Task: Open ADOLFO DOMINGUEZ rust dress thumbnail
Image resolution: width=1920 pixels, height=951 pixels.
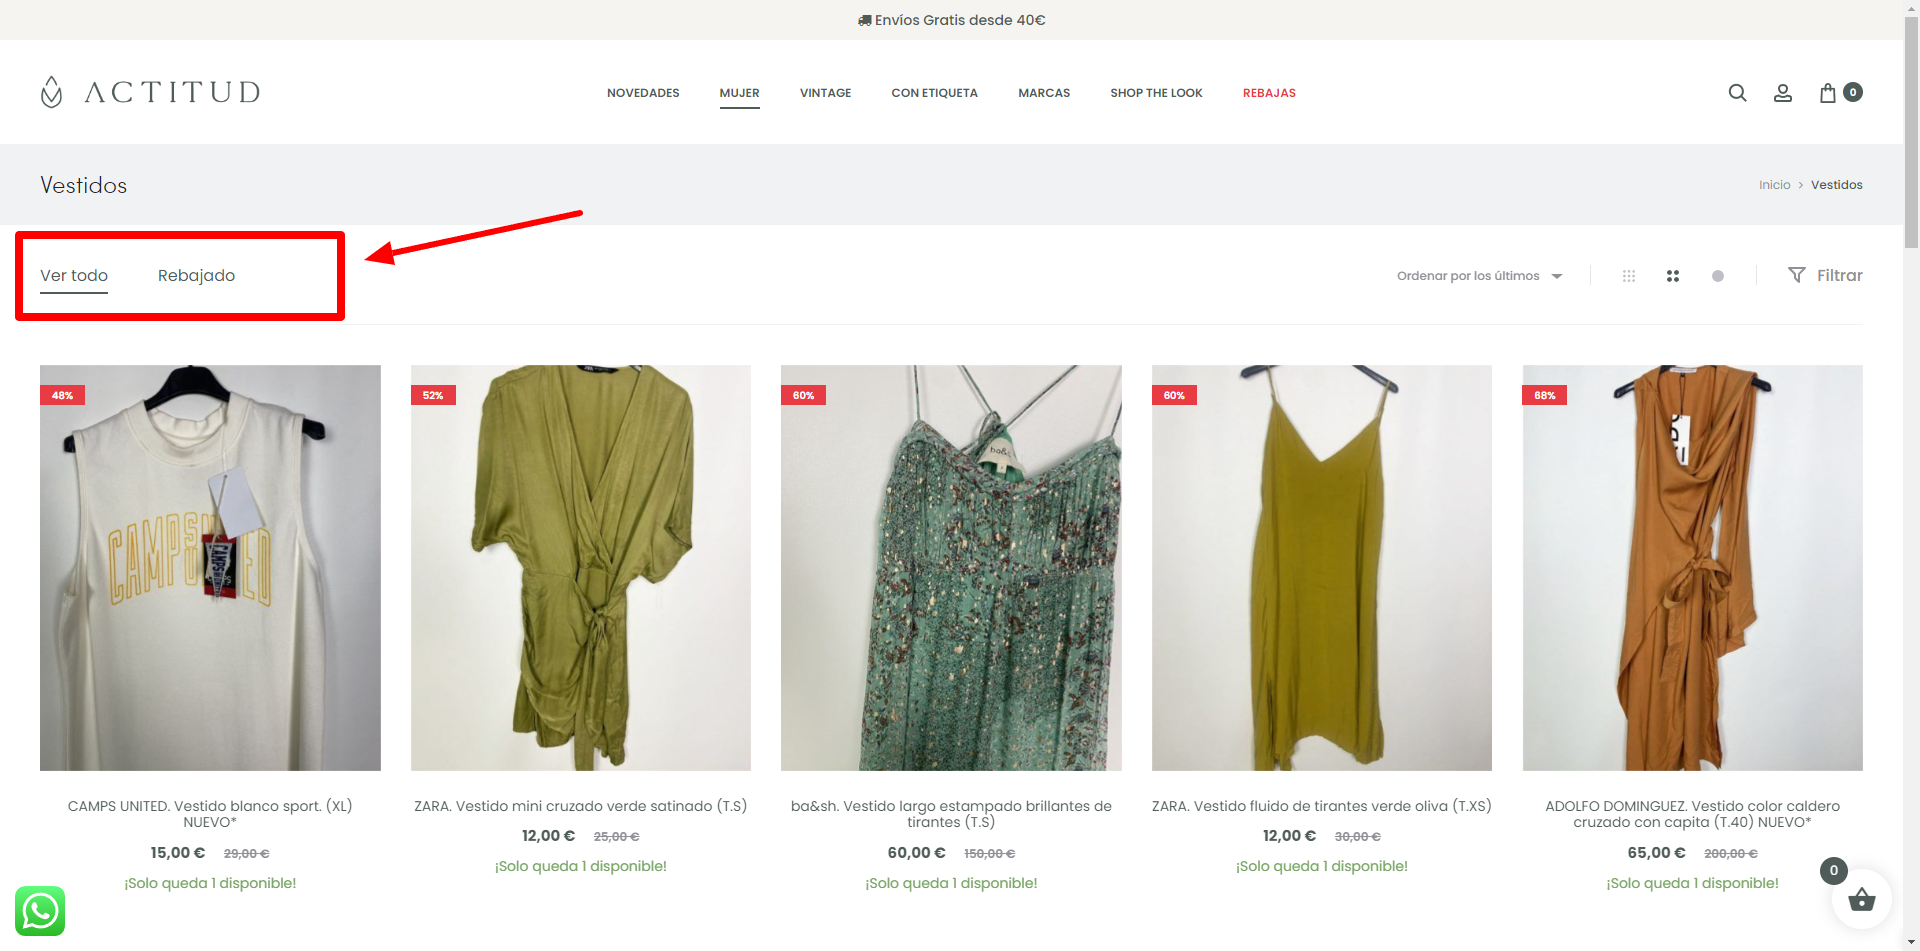Action: point(1693,568)
